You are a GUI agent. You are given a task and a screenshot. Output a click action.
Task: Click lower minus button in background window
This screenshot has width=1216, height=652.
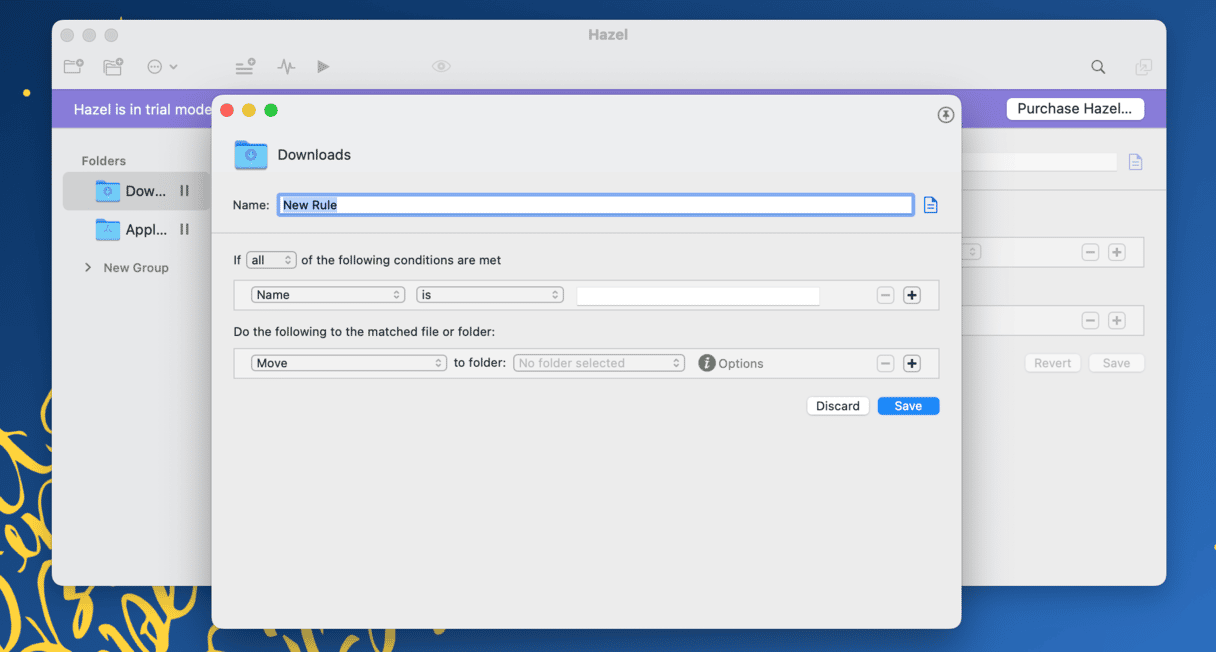[x=1090, y=320]
